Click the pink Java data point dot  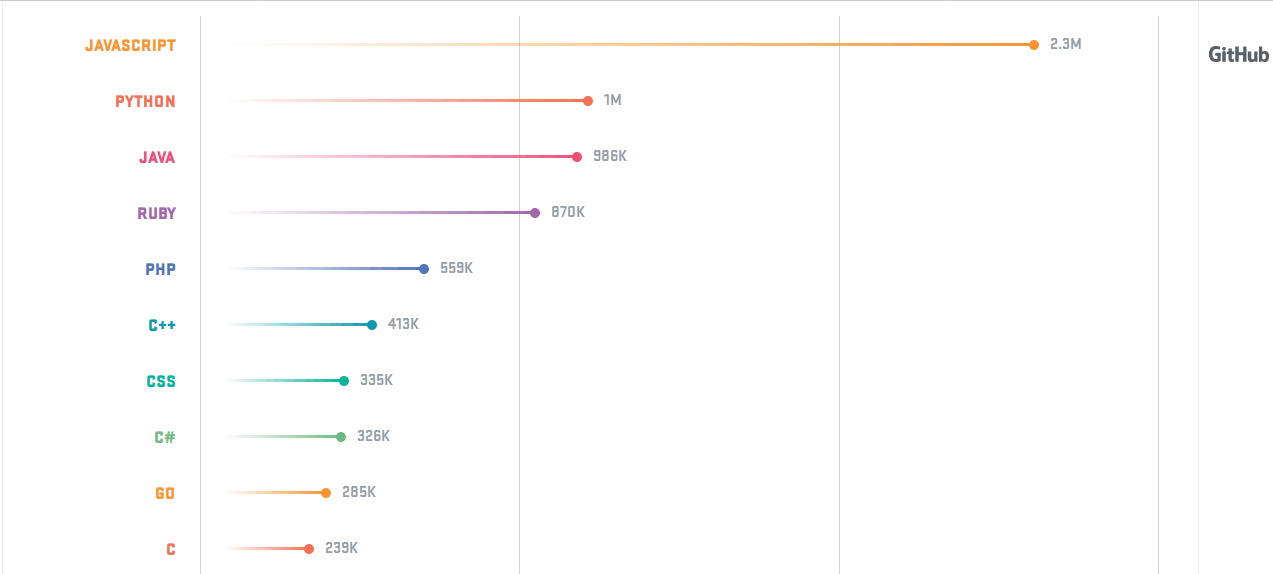tap(577, 157)
